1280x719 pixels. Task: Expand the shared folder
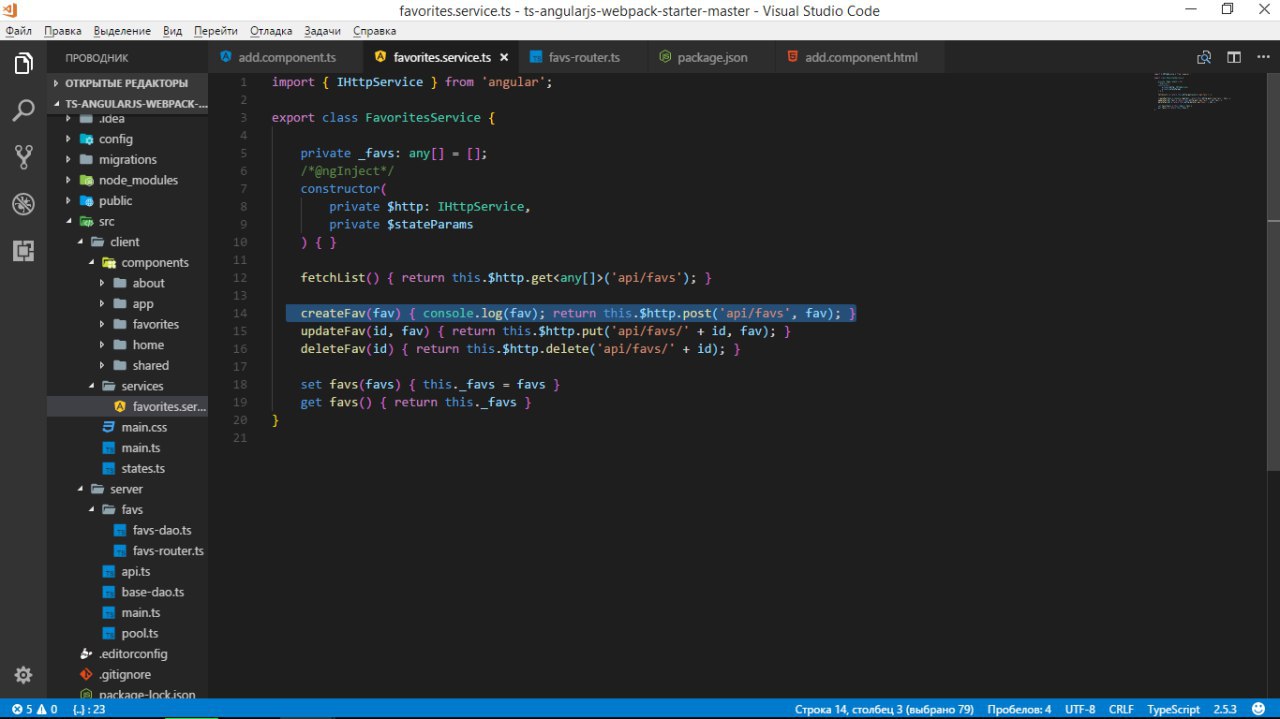click(128, 365)
